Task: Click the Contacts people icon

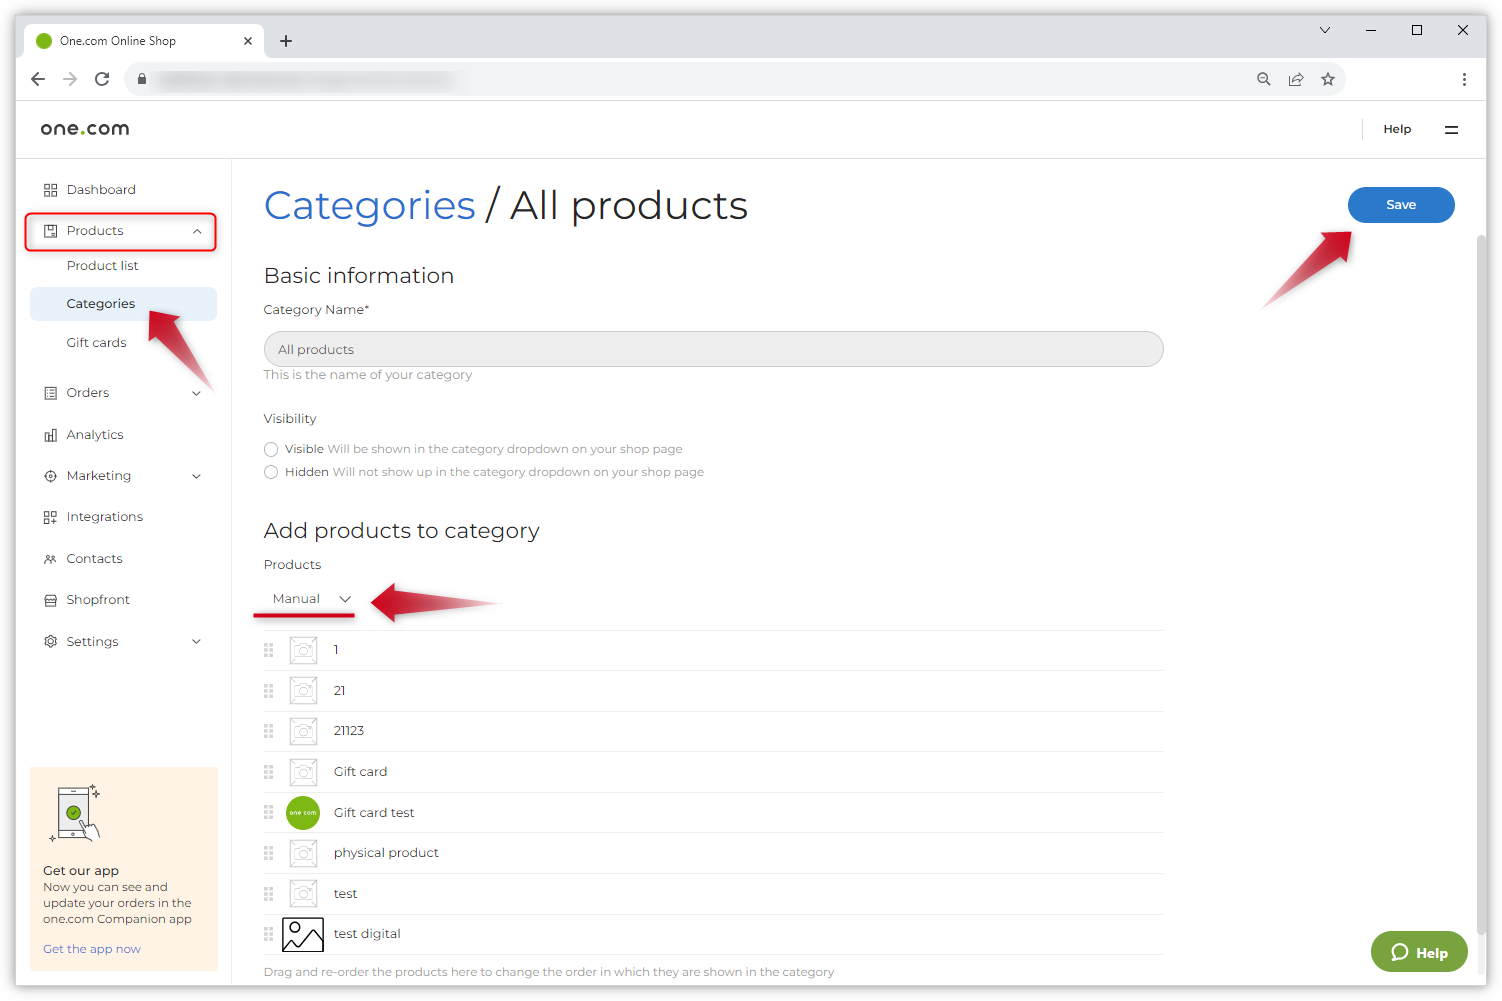Action: (x=50, y=559)
